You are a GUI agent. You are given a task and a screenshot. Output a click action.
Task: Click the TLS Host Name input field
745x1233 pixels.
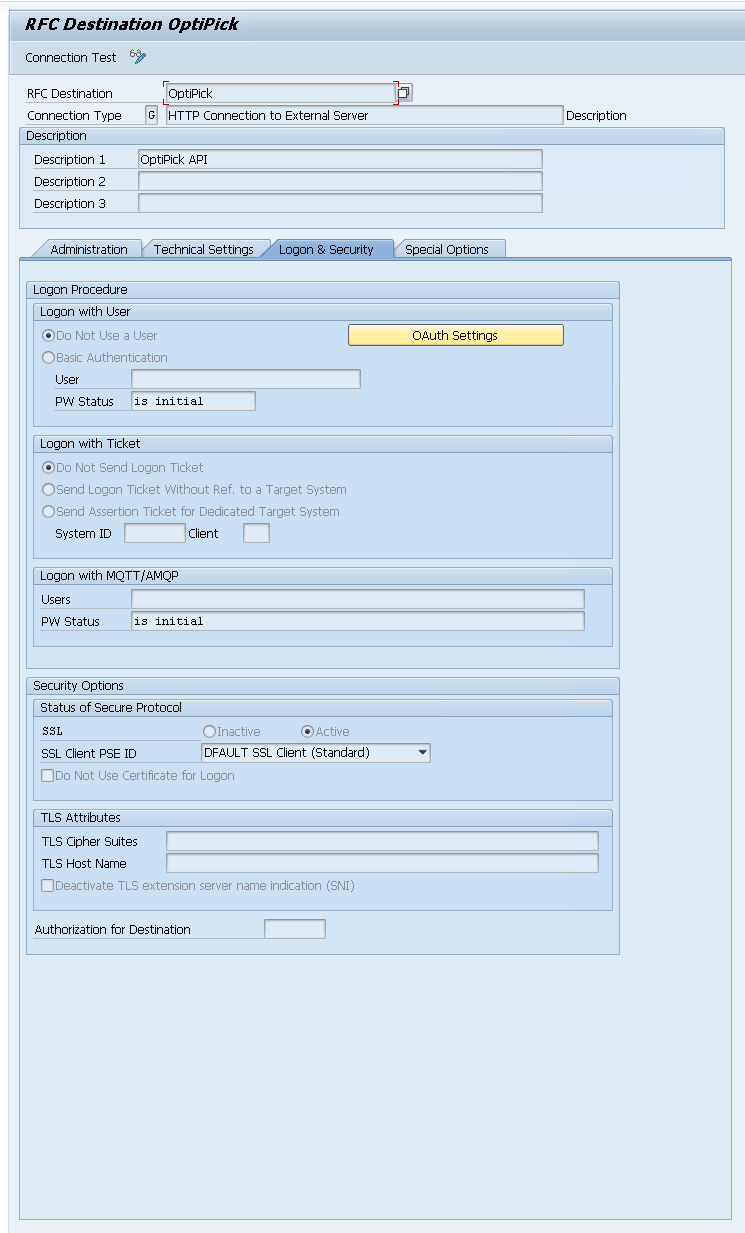point(382,864)
